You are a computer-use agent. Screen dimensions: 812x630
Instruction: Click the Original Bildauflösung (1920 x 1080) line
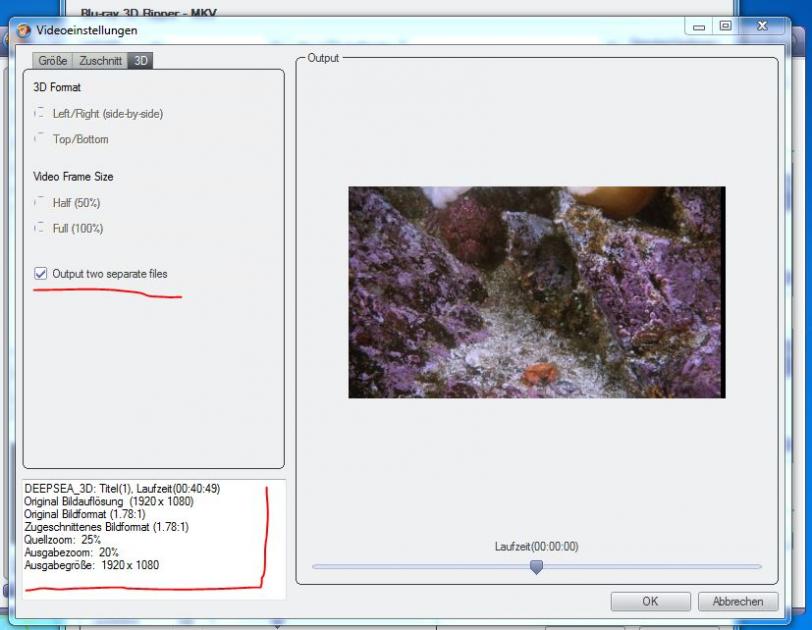click(x=109, y=501)
